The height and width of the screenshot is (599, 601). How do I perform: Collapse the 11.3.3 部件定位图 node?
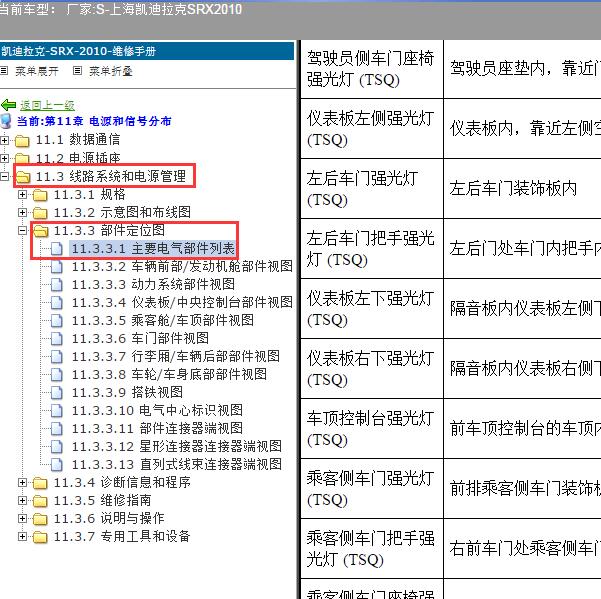click(22, 230)
